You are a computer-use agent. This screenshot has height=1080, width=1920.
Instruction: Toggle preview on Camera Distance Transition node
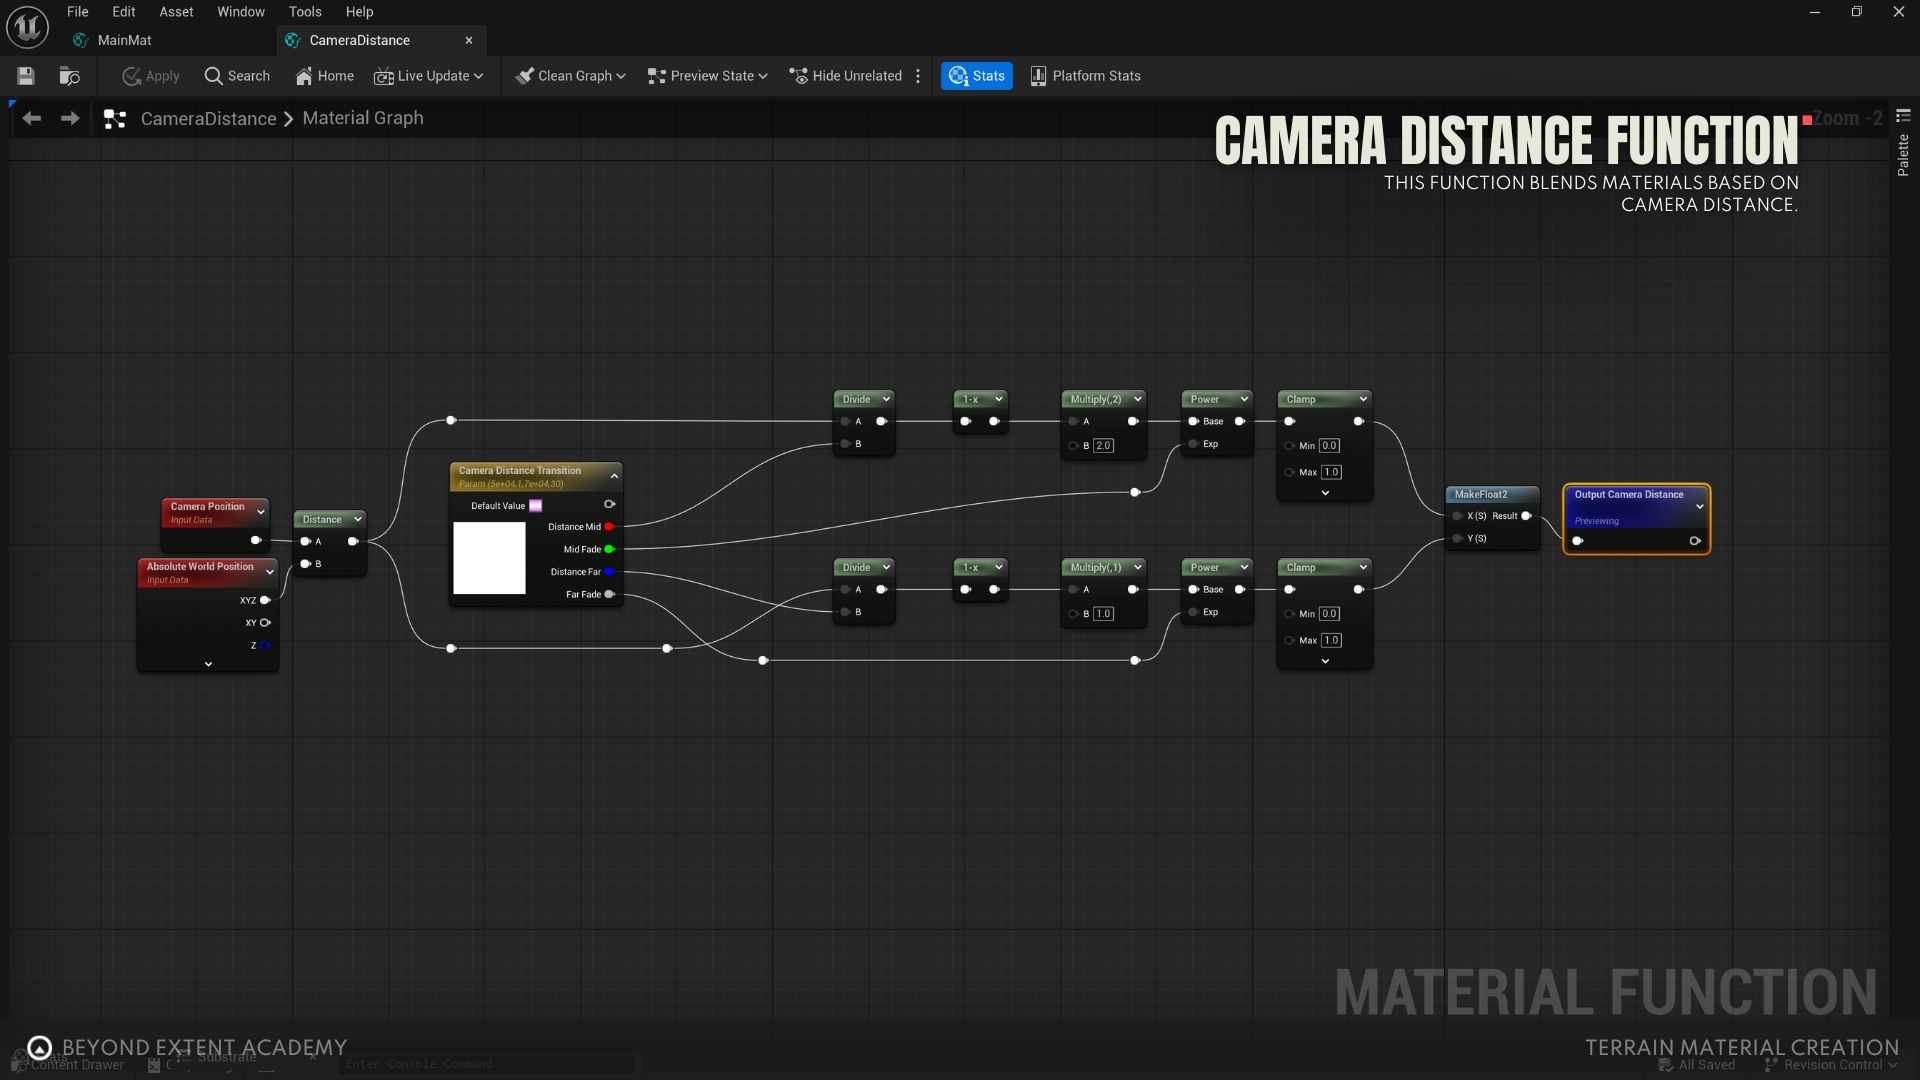point(609,504)
